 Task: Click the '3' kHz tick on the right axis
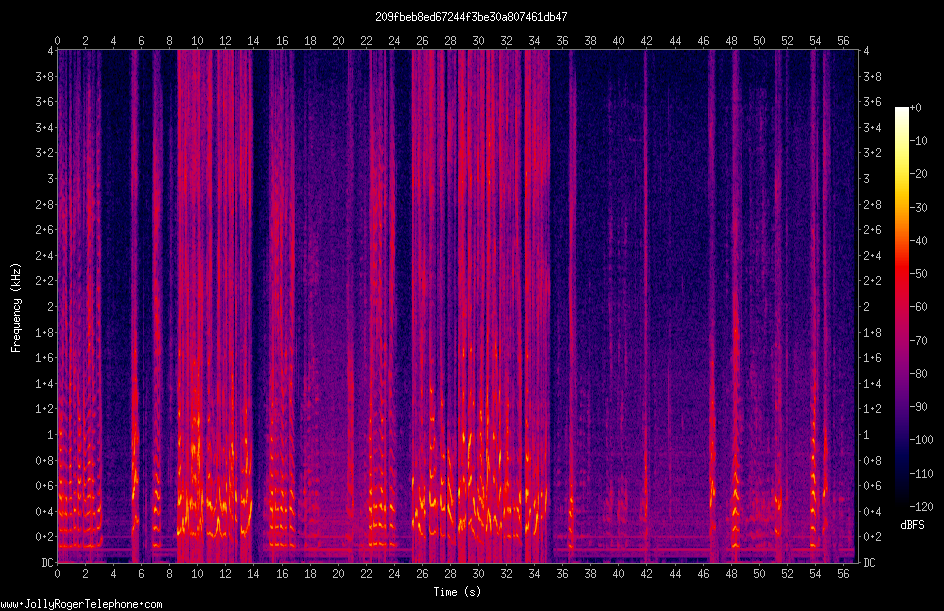pyautogui.click(x=866, y=179)
